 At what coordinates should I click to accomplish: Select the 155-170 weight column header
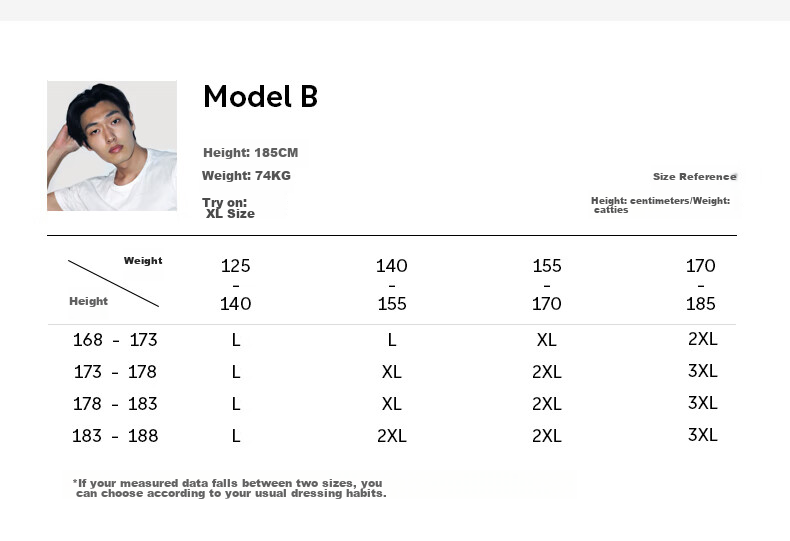point(547,285)
